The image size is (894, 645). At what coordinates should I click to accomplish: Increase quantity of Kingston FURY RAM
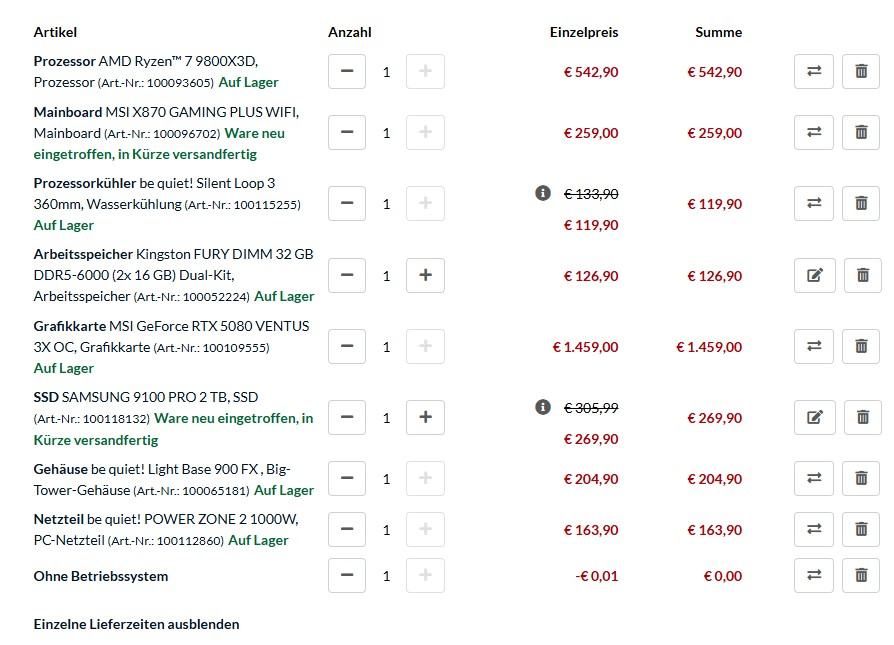point(425,276)
